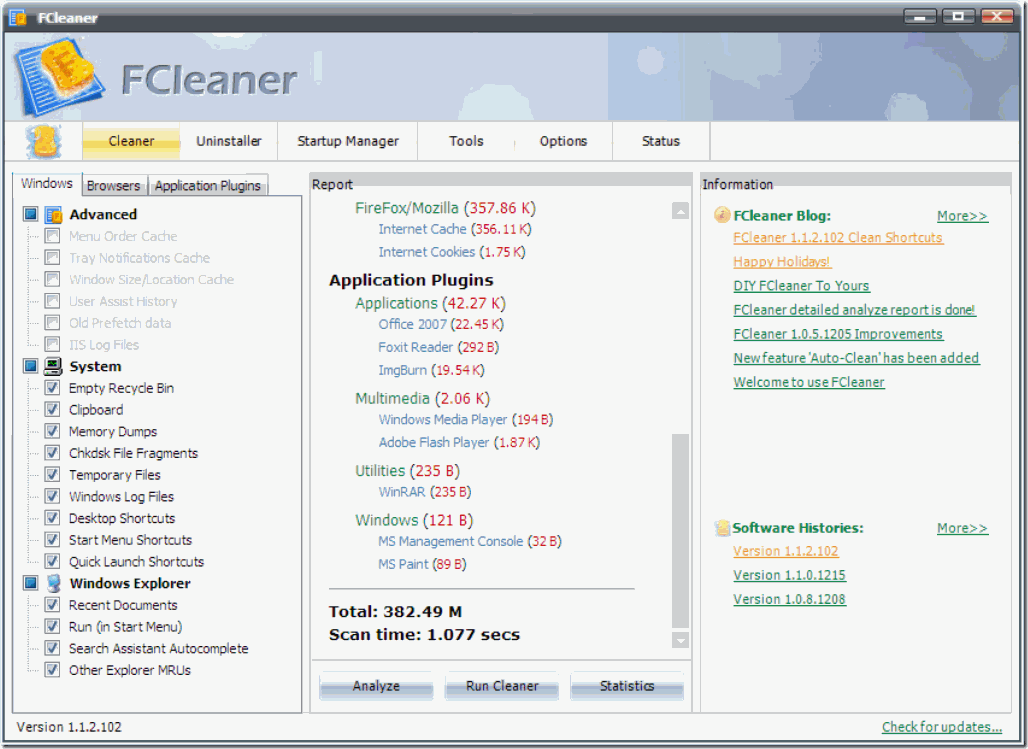Uncheck Start Menu Shortcuts
The height and width of the screenshot is (749, 1028).
[52, 539]
